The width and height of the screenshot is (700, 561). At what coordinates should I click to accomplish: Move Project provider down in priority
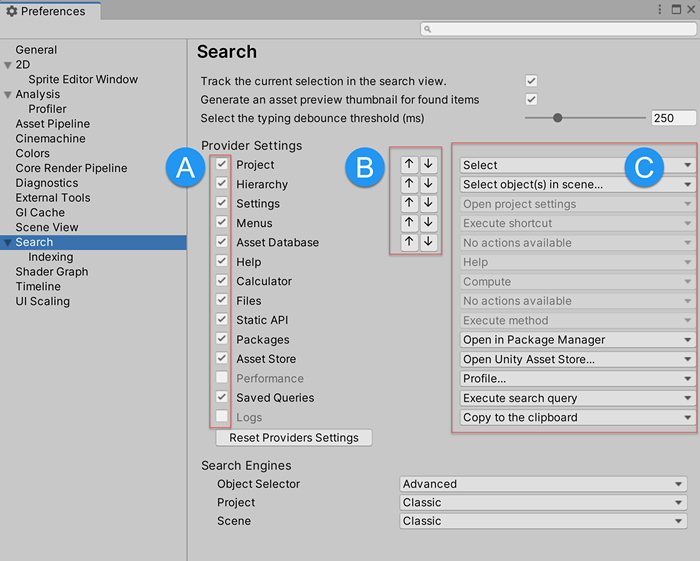pos(429,164)
